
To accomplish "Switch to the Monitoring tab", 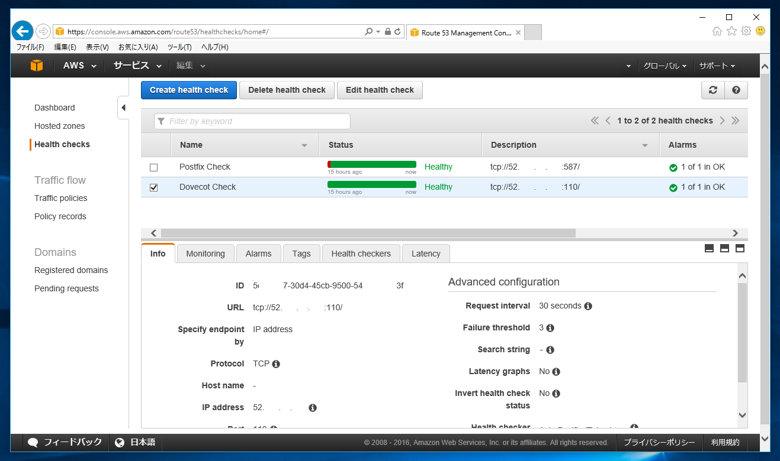I will (205, 254).
